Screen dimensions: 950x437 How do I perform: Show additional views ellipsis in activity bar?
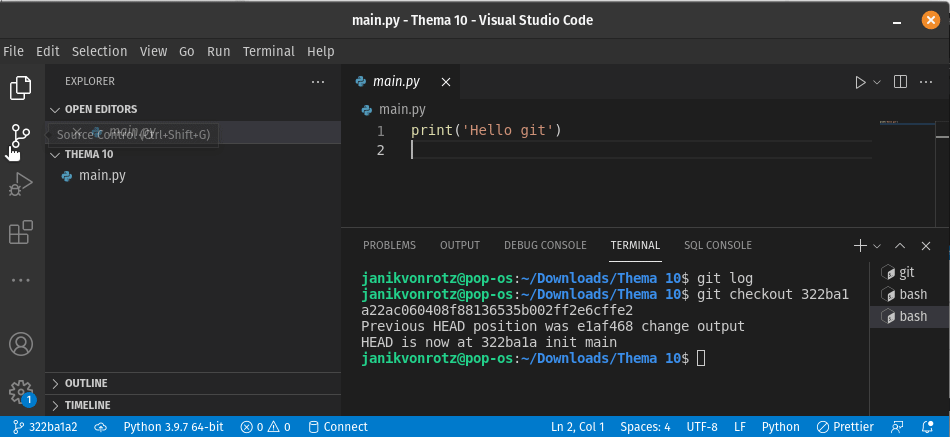(21, 281)
